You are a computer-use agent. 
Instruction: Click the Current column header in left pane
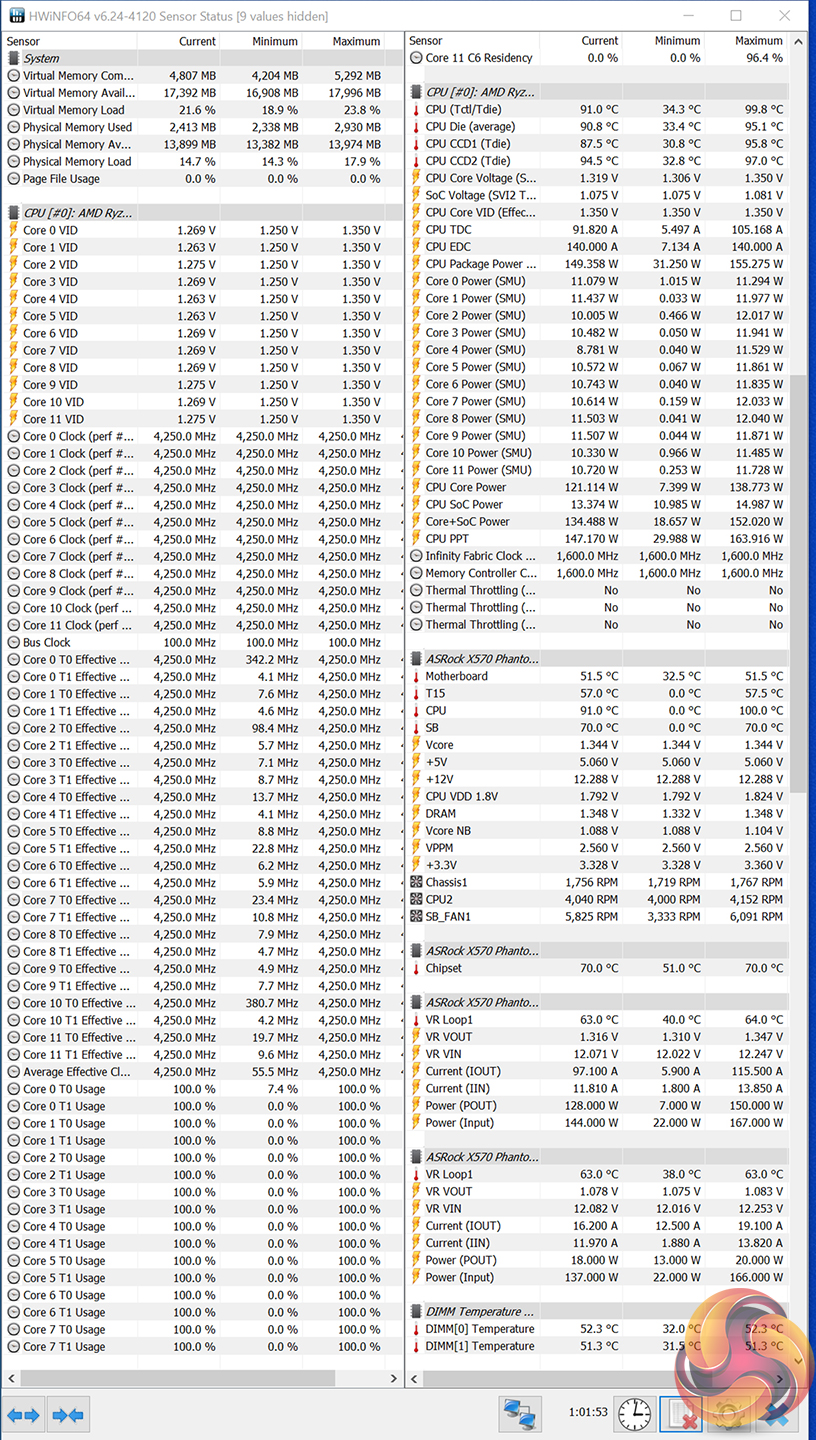[178, 41]
